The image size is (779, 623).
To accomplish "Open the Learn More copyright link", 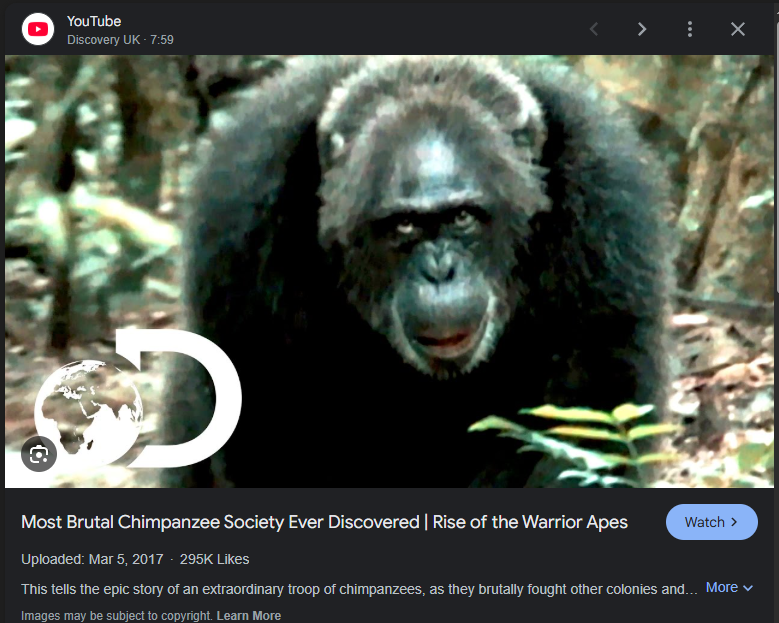I will click(248, 616).
